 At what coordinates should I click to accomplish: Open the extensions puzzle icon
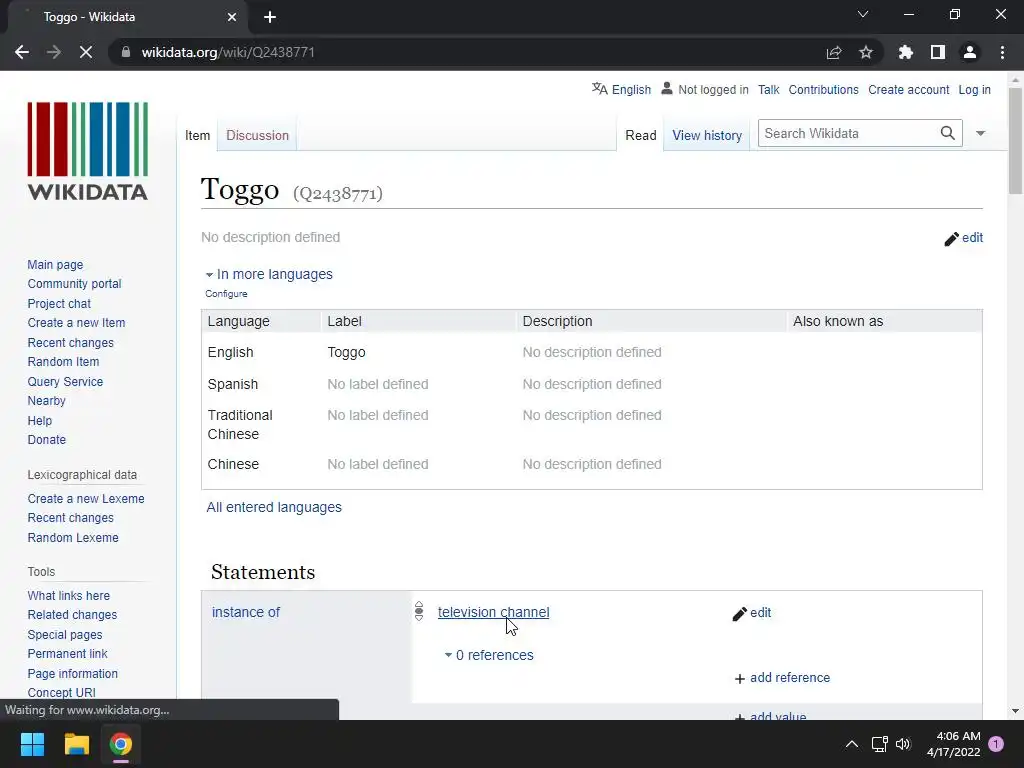906,52
